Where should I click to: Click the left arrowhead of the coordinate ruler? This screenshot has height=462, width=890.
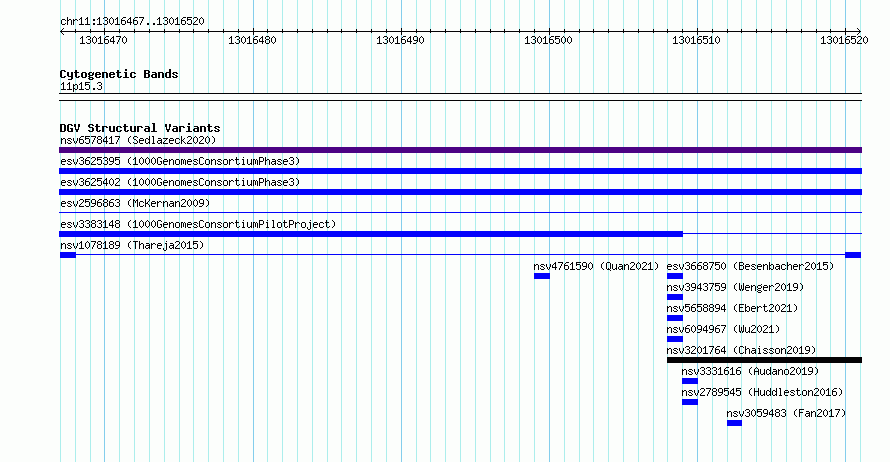point(62,32)
